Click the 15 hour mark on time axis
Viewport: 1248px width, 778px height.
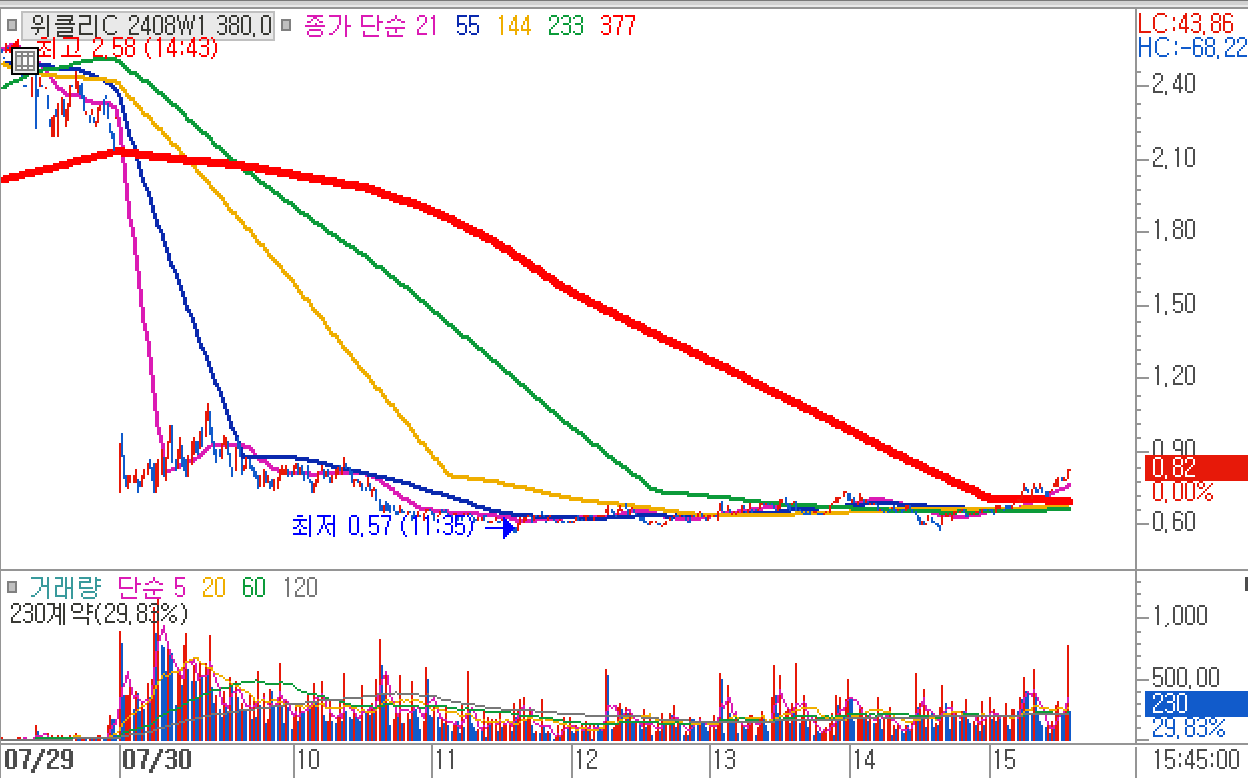pyautogui.click(x=1005, y=760)
